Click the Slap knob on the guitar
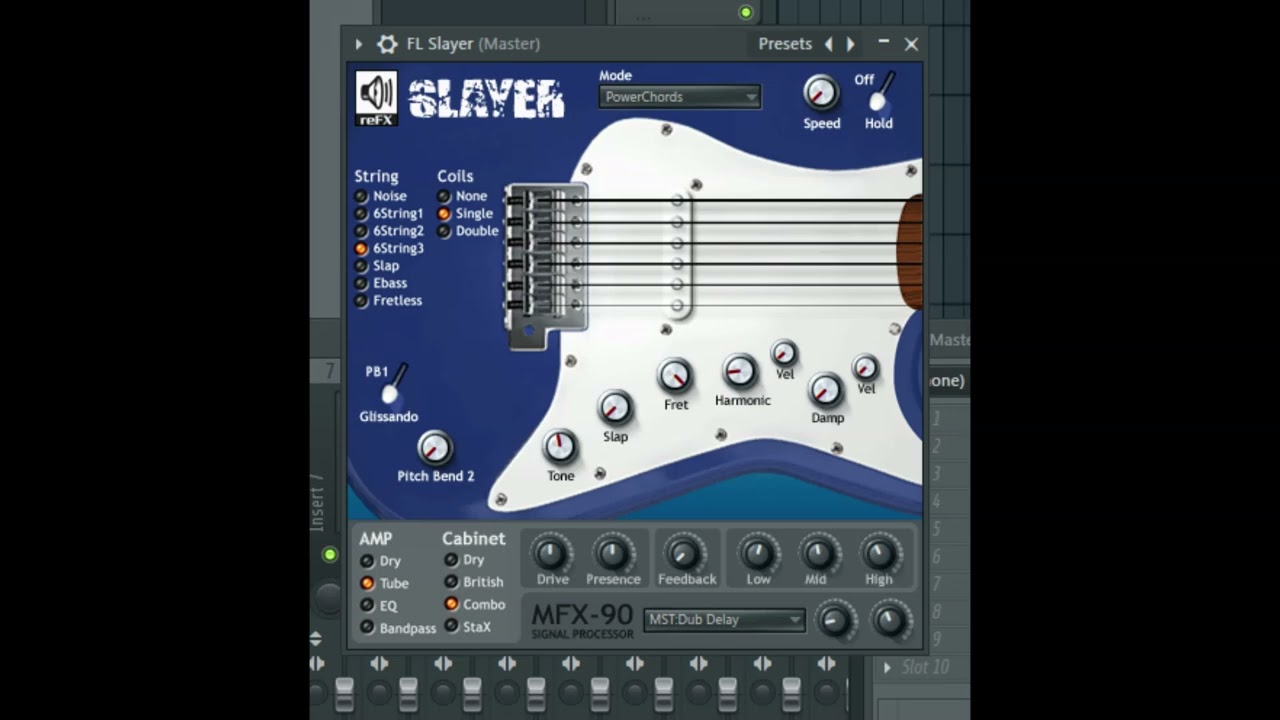Image resolution: width=1280 pixels, height=720 pixels. pos(615,408)
